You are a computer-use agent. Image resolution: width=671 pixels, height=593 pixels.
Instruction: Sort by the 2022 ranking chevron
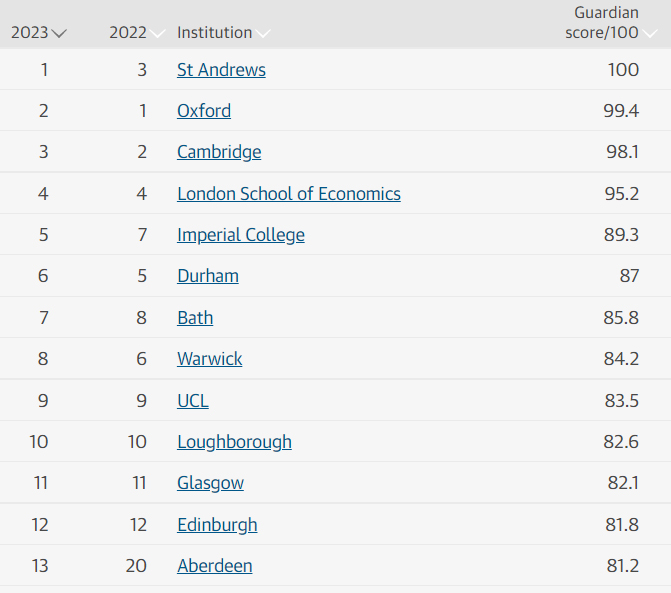[x=157, y=33]
